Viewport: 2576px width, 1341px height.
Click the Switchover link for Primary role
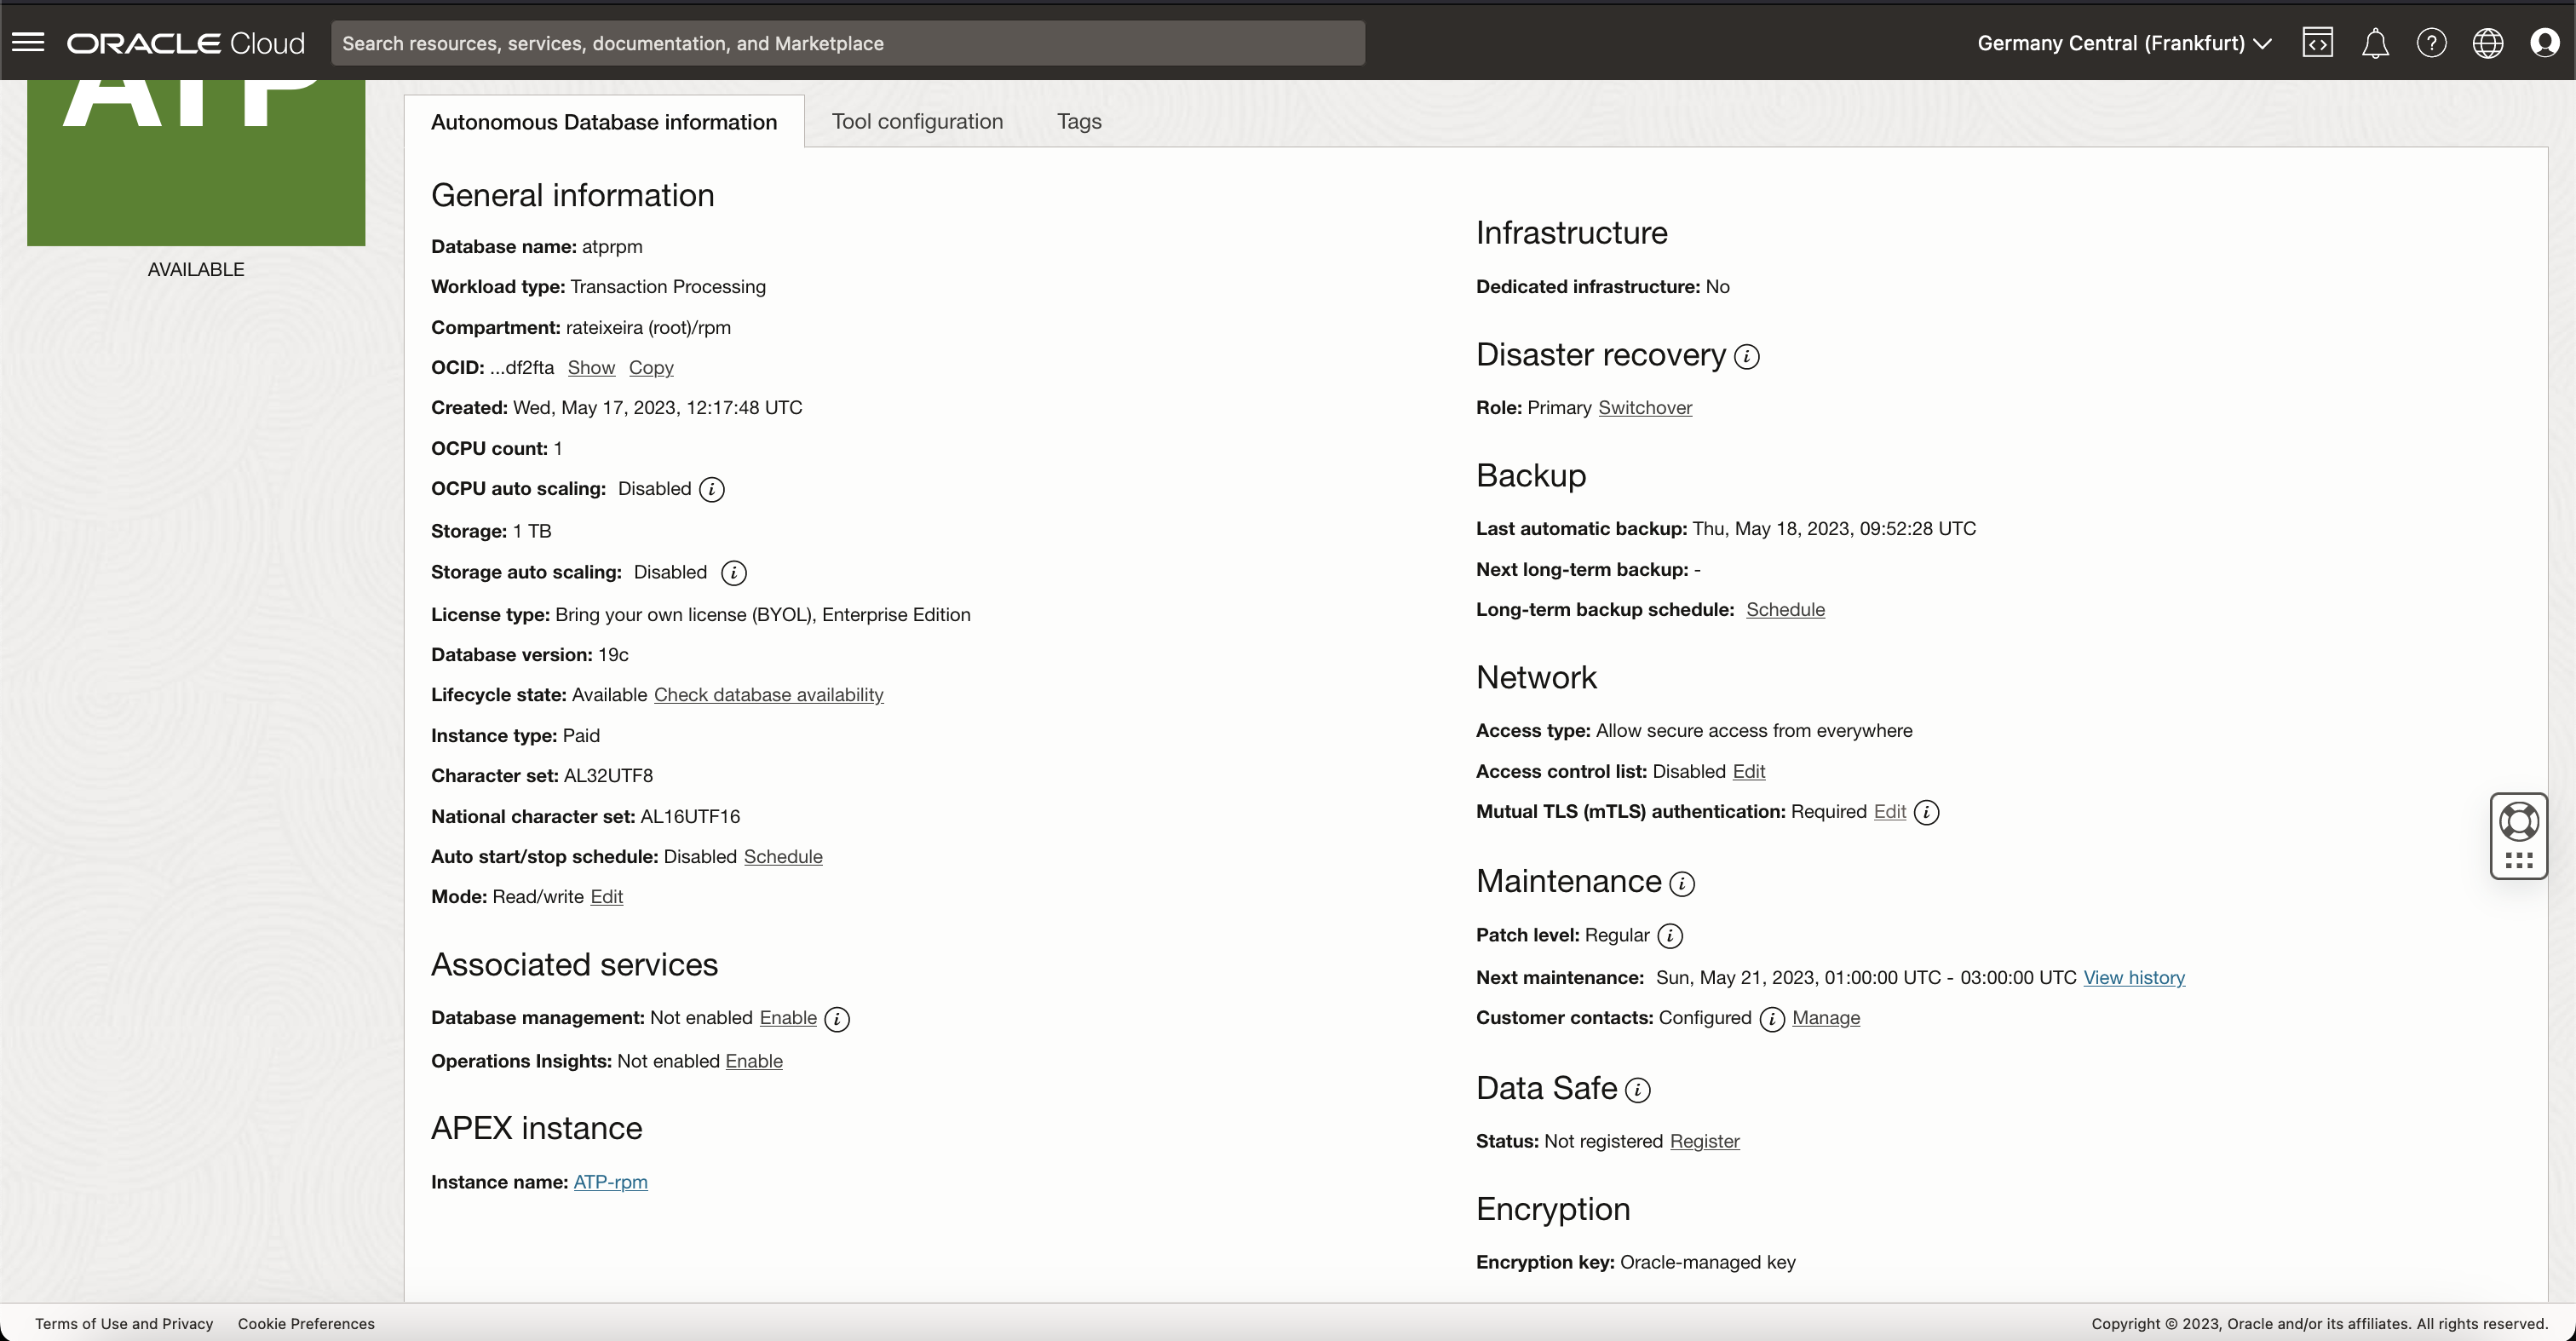tap(1644, 407)
